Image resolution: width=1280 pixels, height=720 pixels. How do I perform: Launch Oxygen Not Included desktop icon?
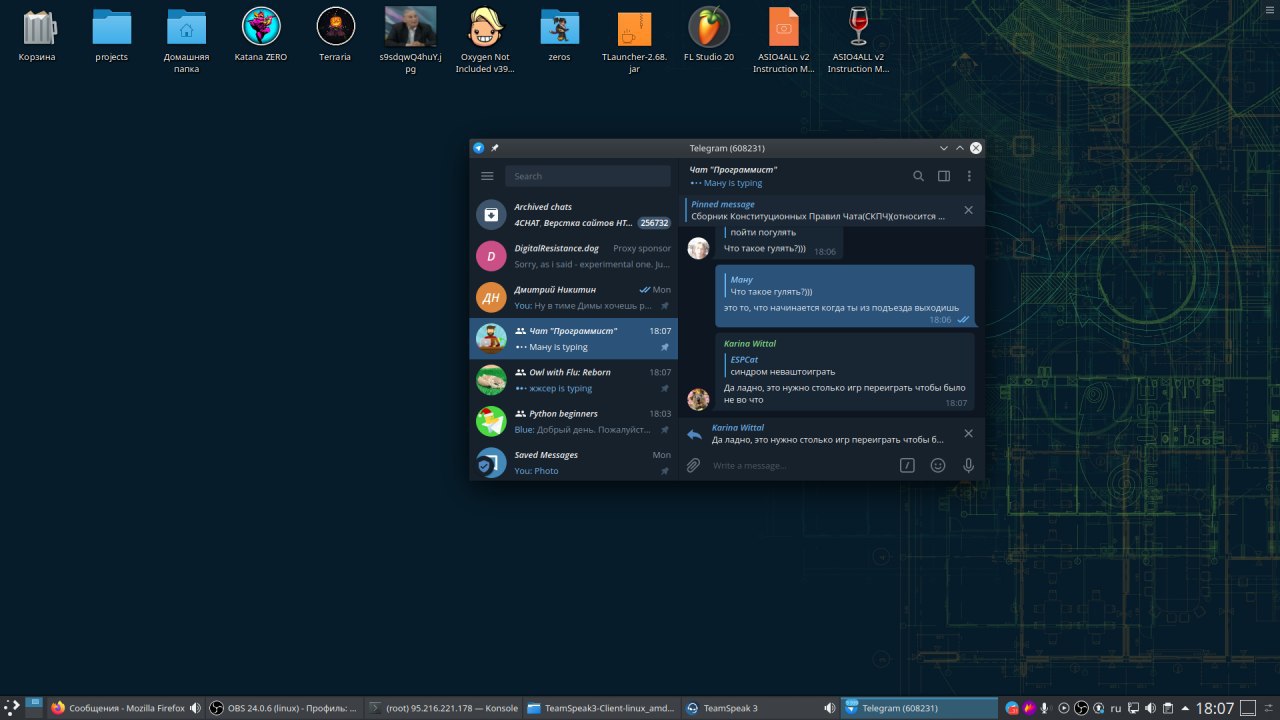click(485, 40)
